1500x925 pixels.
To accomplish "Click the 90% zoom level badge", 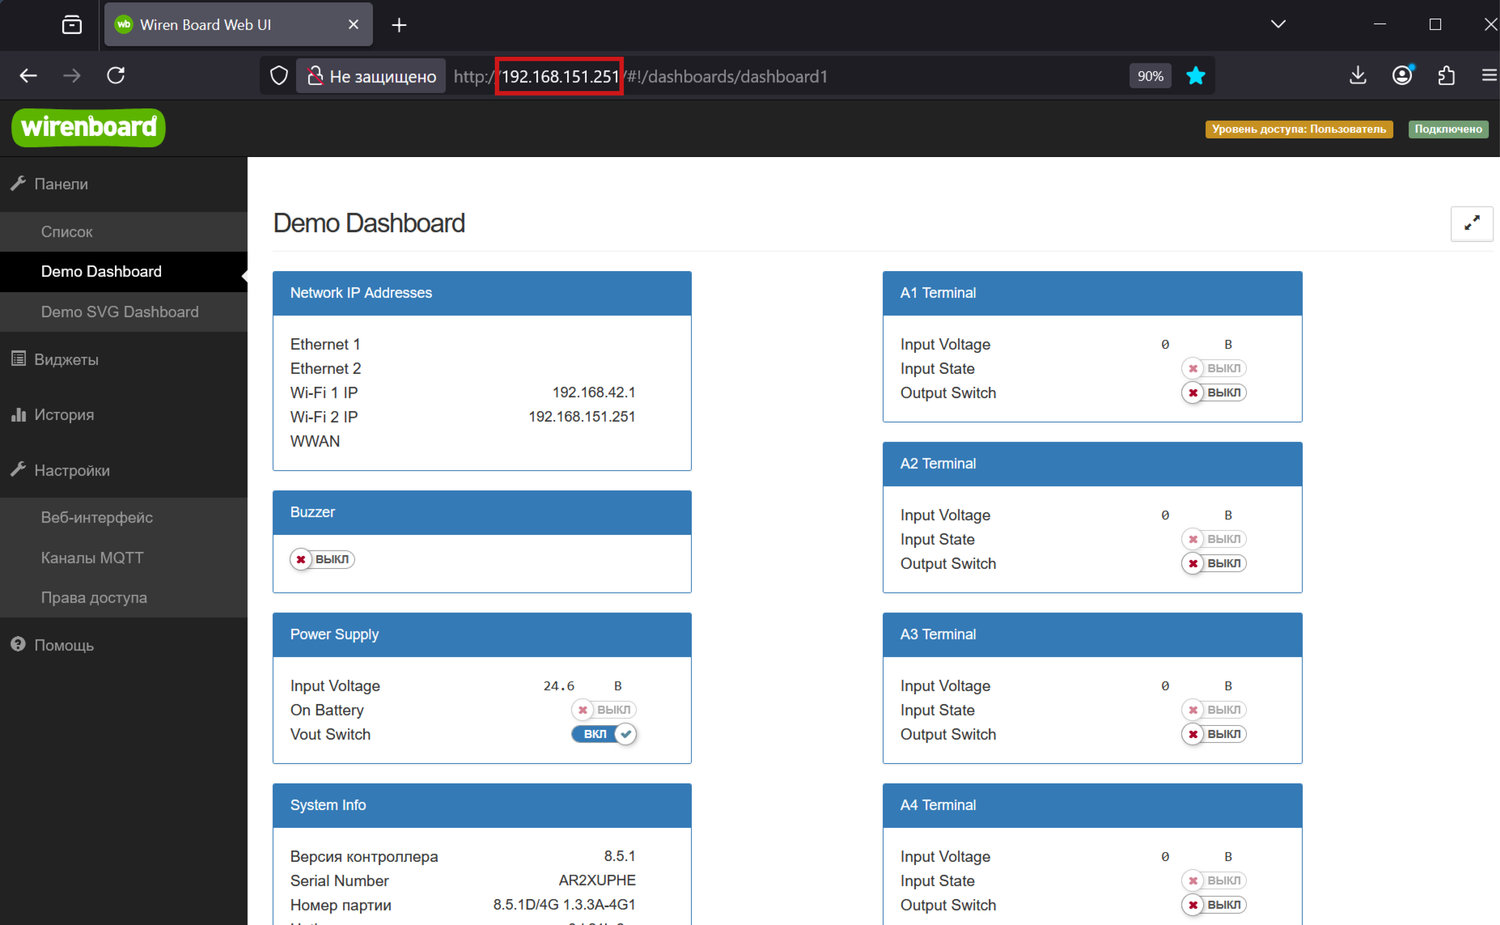I will click(1150, 76).
